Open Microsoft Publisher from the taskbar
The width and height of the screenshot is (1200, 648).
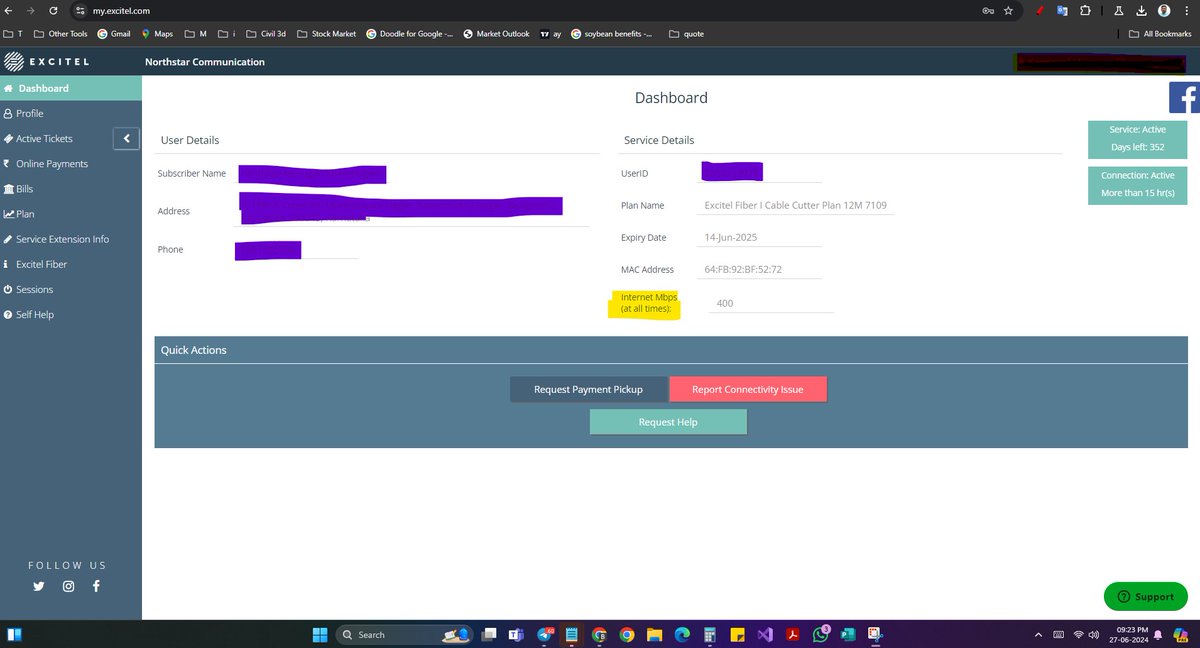click(848, 634)
